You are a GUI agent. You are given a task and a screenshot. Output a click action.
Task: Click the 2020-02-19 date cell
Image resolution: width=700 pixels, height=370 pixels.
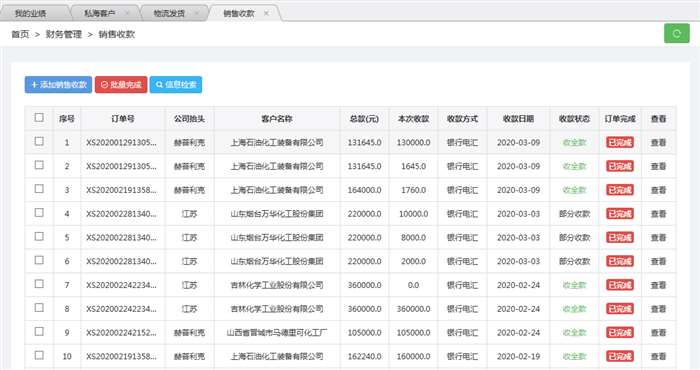(x=518, y=357)
